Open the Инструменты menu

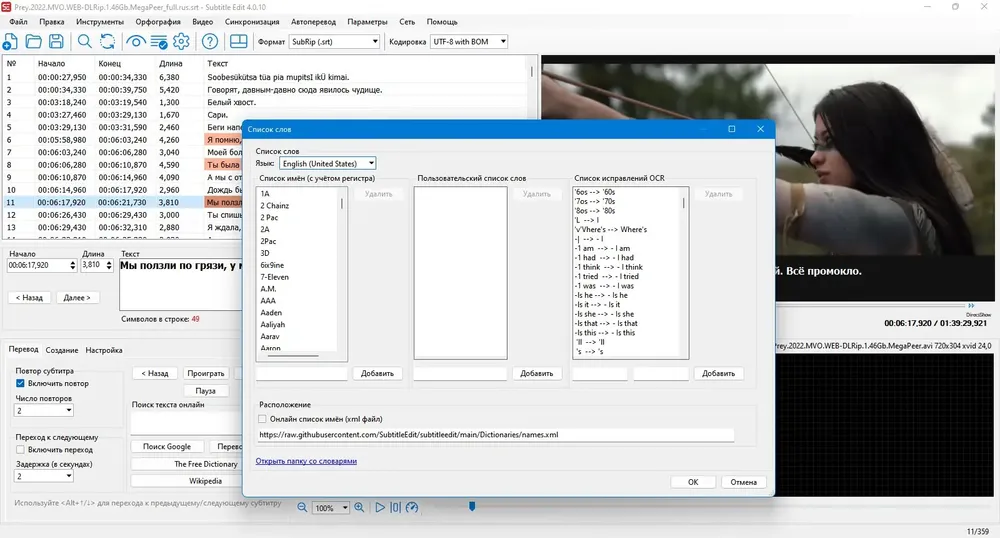99,22
